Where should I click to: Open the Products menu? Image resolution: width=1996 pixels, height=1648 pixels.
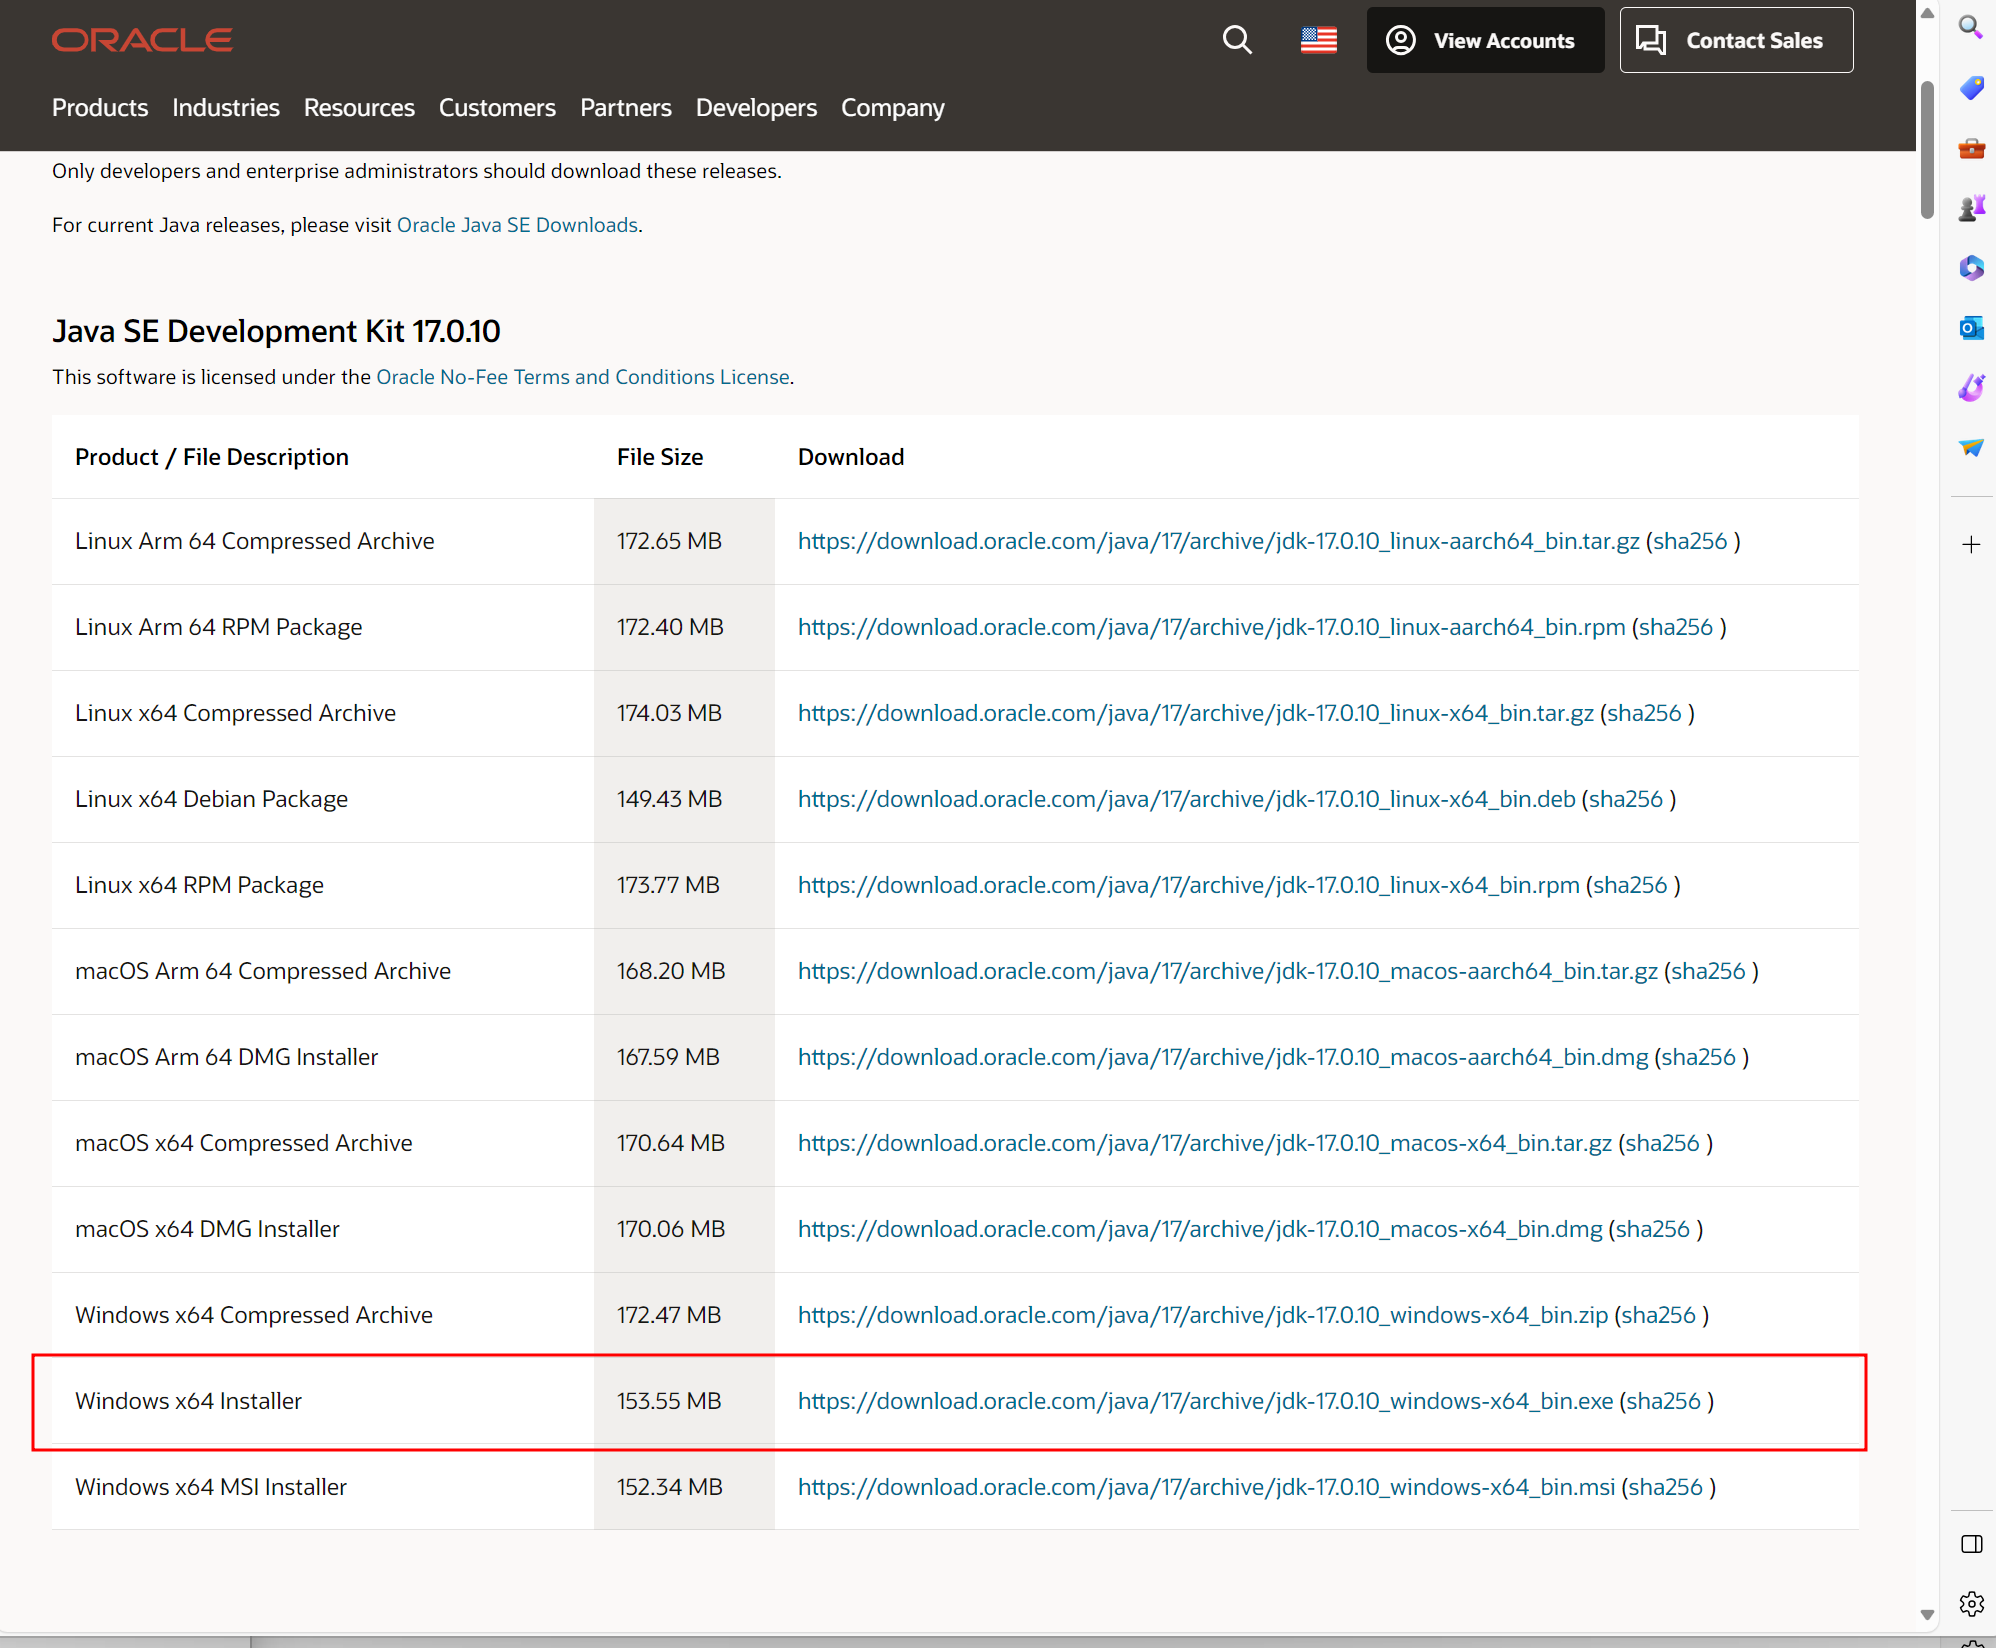click(x=100, y=108)
